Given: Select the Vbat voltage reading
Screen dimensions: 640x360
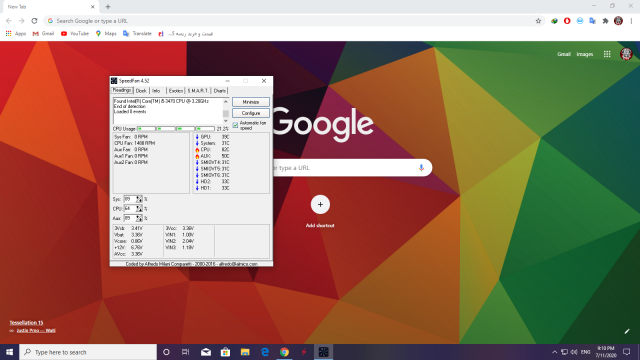Looking at the screenshot, I should (129, 235).
